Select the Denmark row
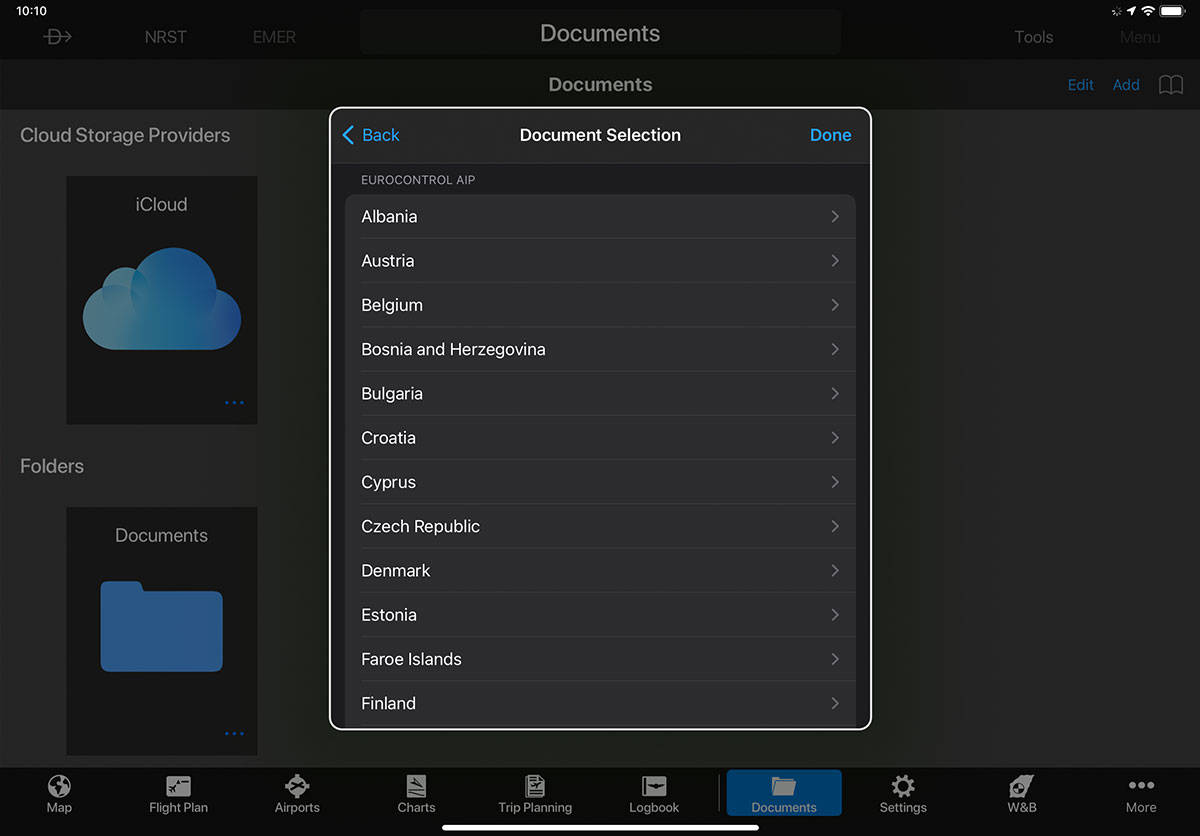This screenshot has width=1200, height=836. tap(600, 571)
